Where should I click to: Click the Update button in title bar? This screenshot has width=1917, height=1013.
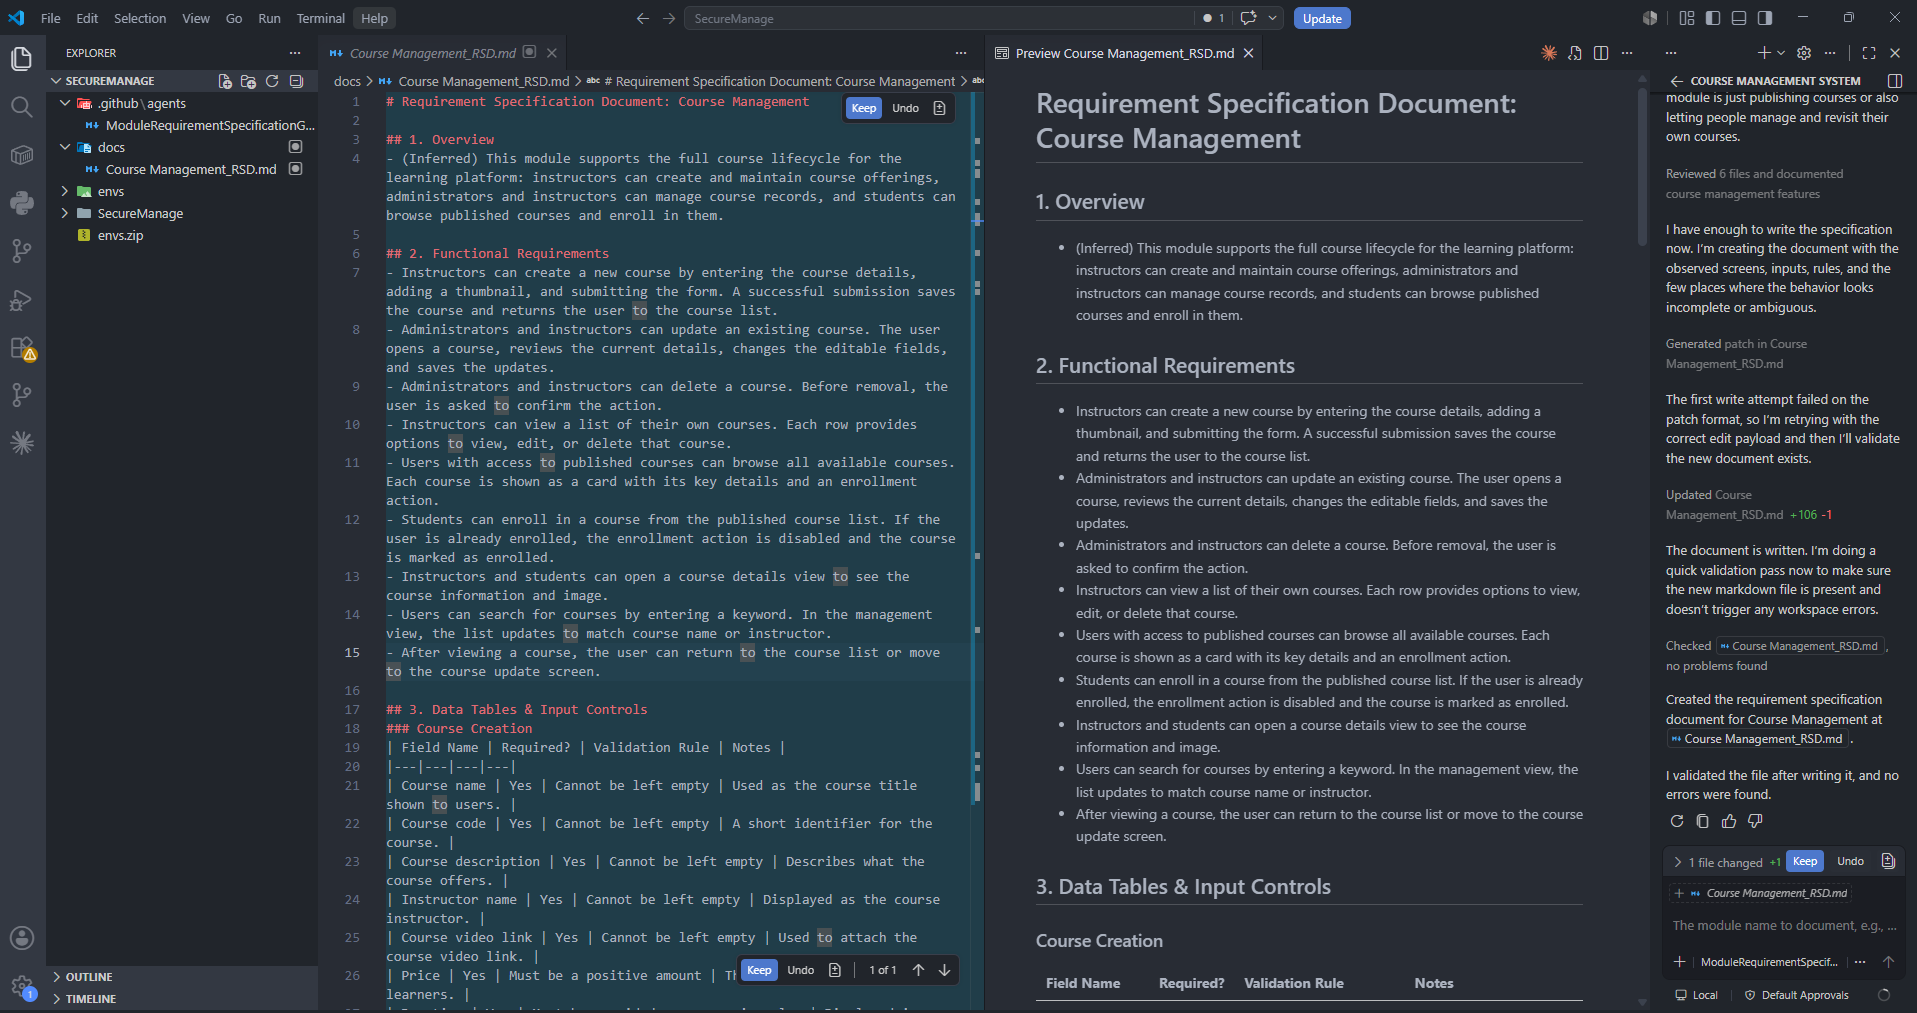1322,18
